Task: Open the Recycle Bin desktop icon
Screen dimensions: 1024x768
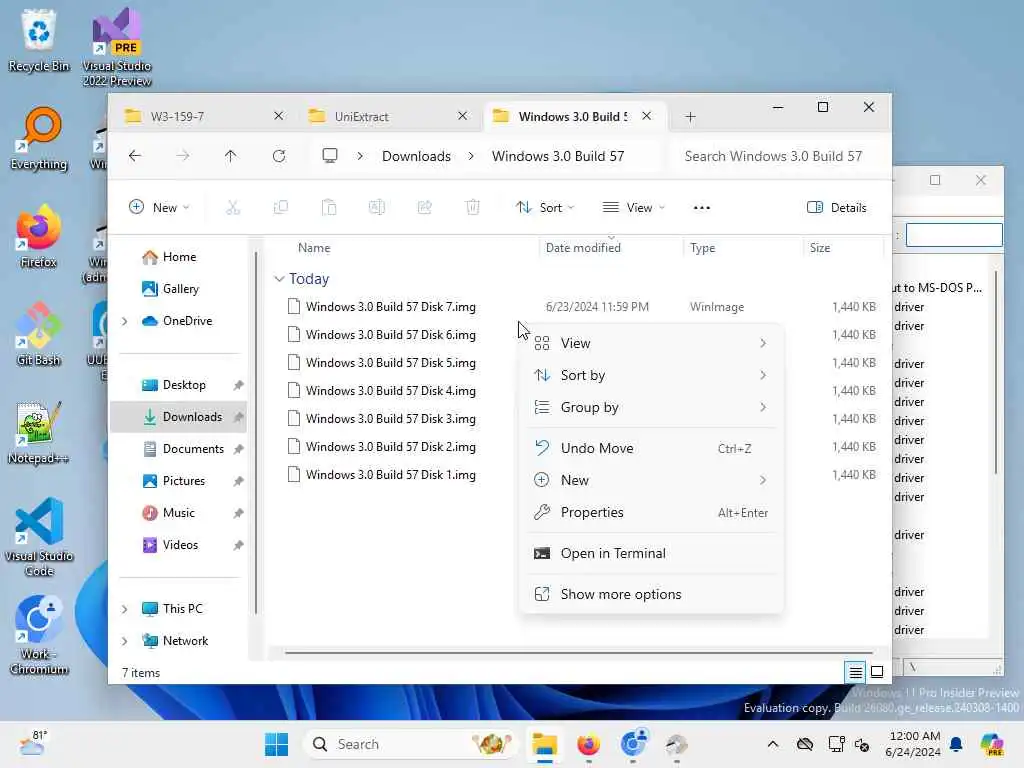Action: coord(39,40)
